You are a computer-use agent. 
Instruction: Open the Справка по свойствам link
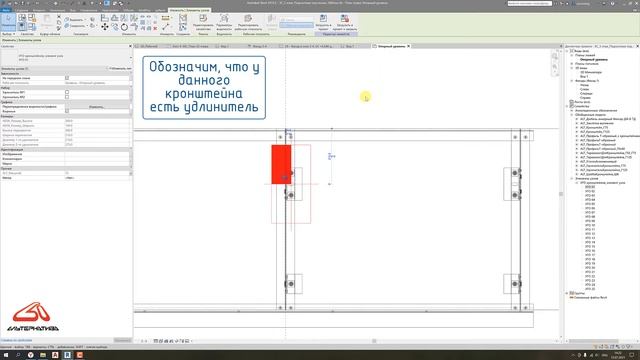(x=16, y=340)
